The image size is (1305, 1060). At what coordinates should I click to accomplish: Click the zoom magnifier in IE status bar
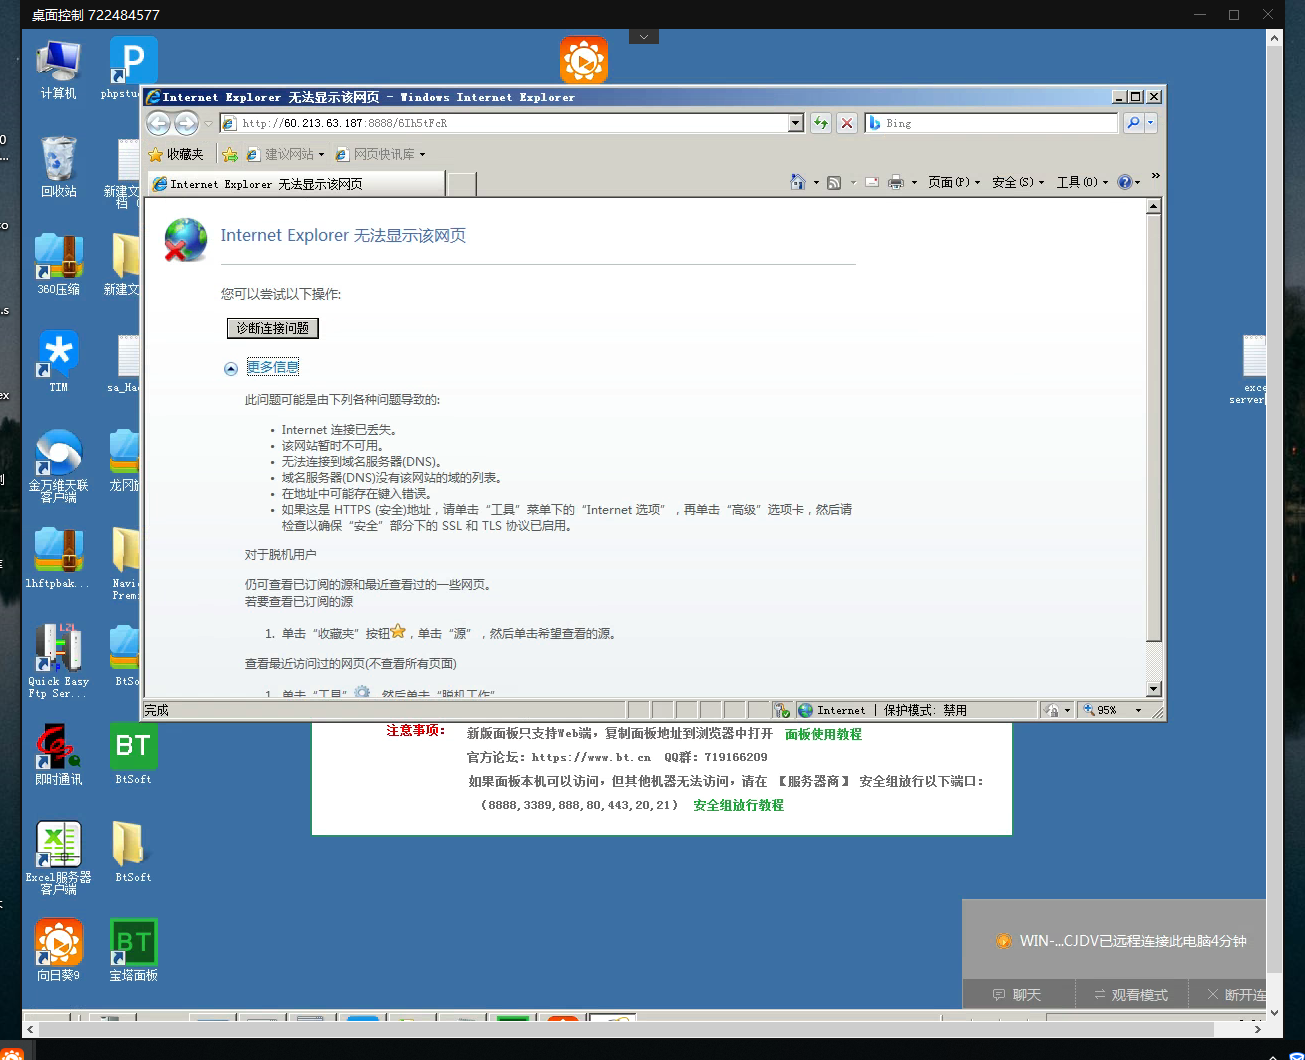[x=1088, y=710]
